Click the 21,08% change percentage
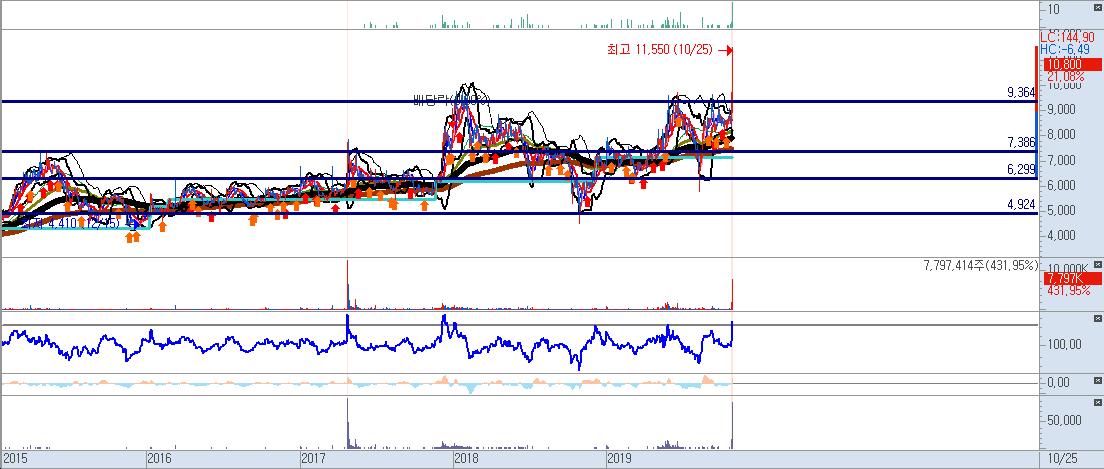The image size is (1104, 469). [x=1066, y=76]
